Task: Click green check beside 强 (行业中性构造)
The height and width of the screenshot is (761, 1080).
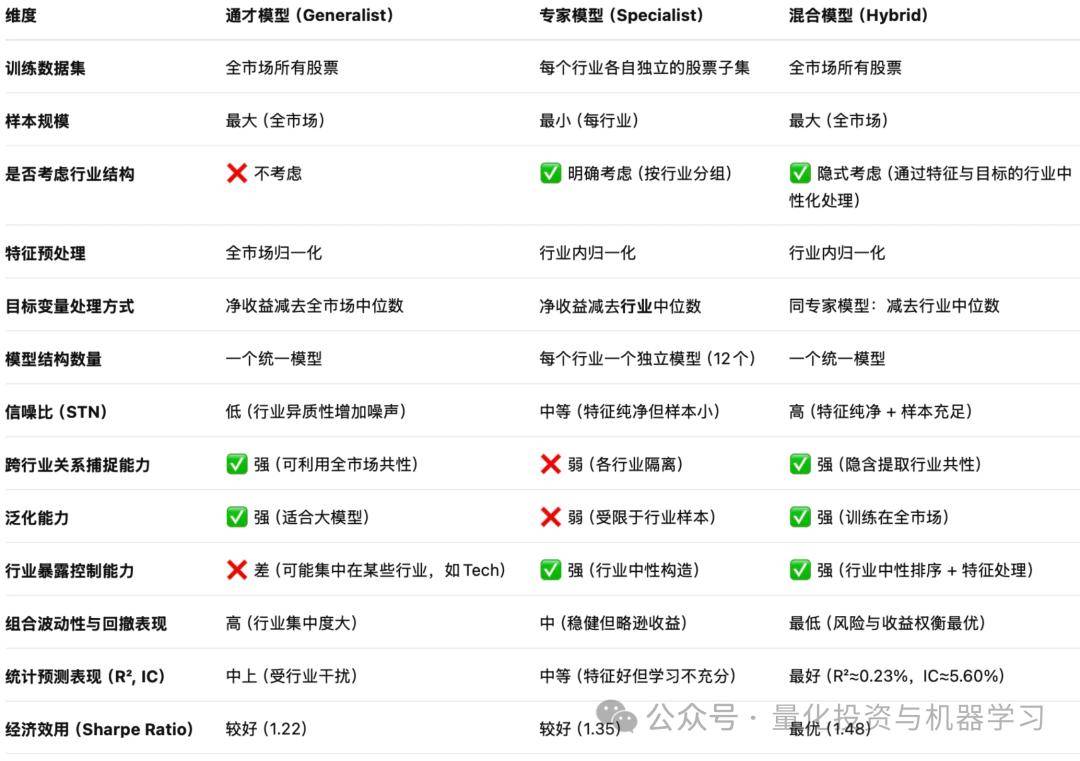Action: pos(550,570)
